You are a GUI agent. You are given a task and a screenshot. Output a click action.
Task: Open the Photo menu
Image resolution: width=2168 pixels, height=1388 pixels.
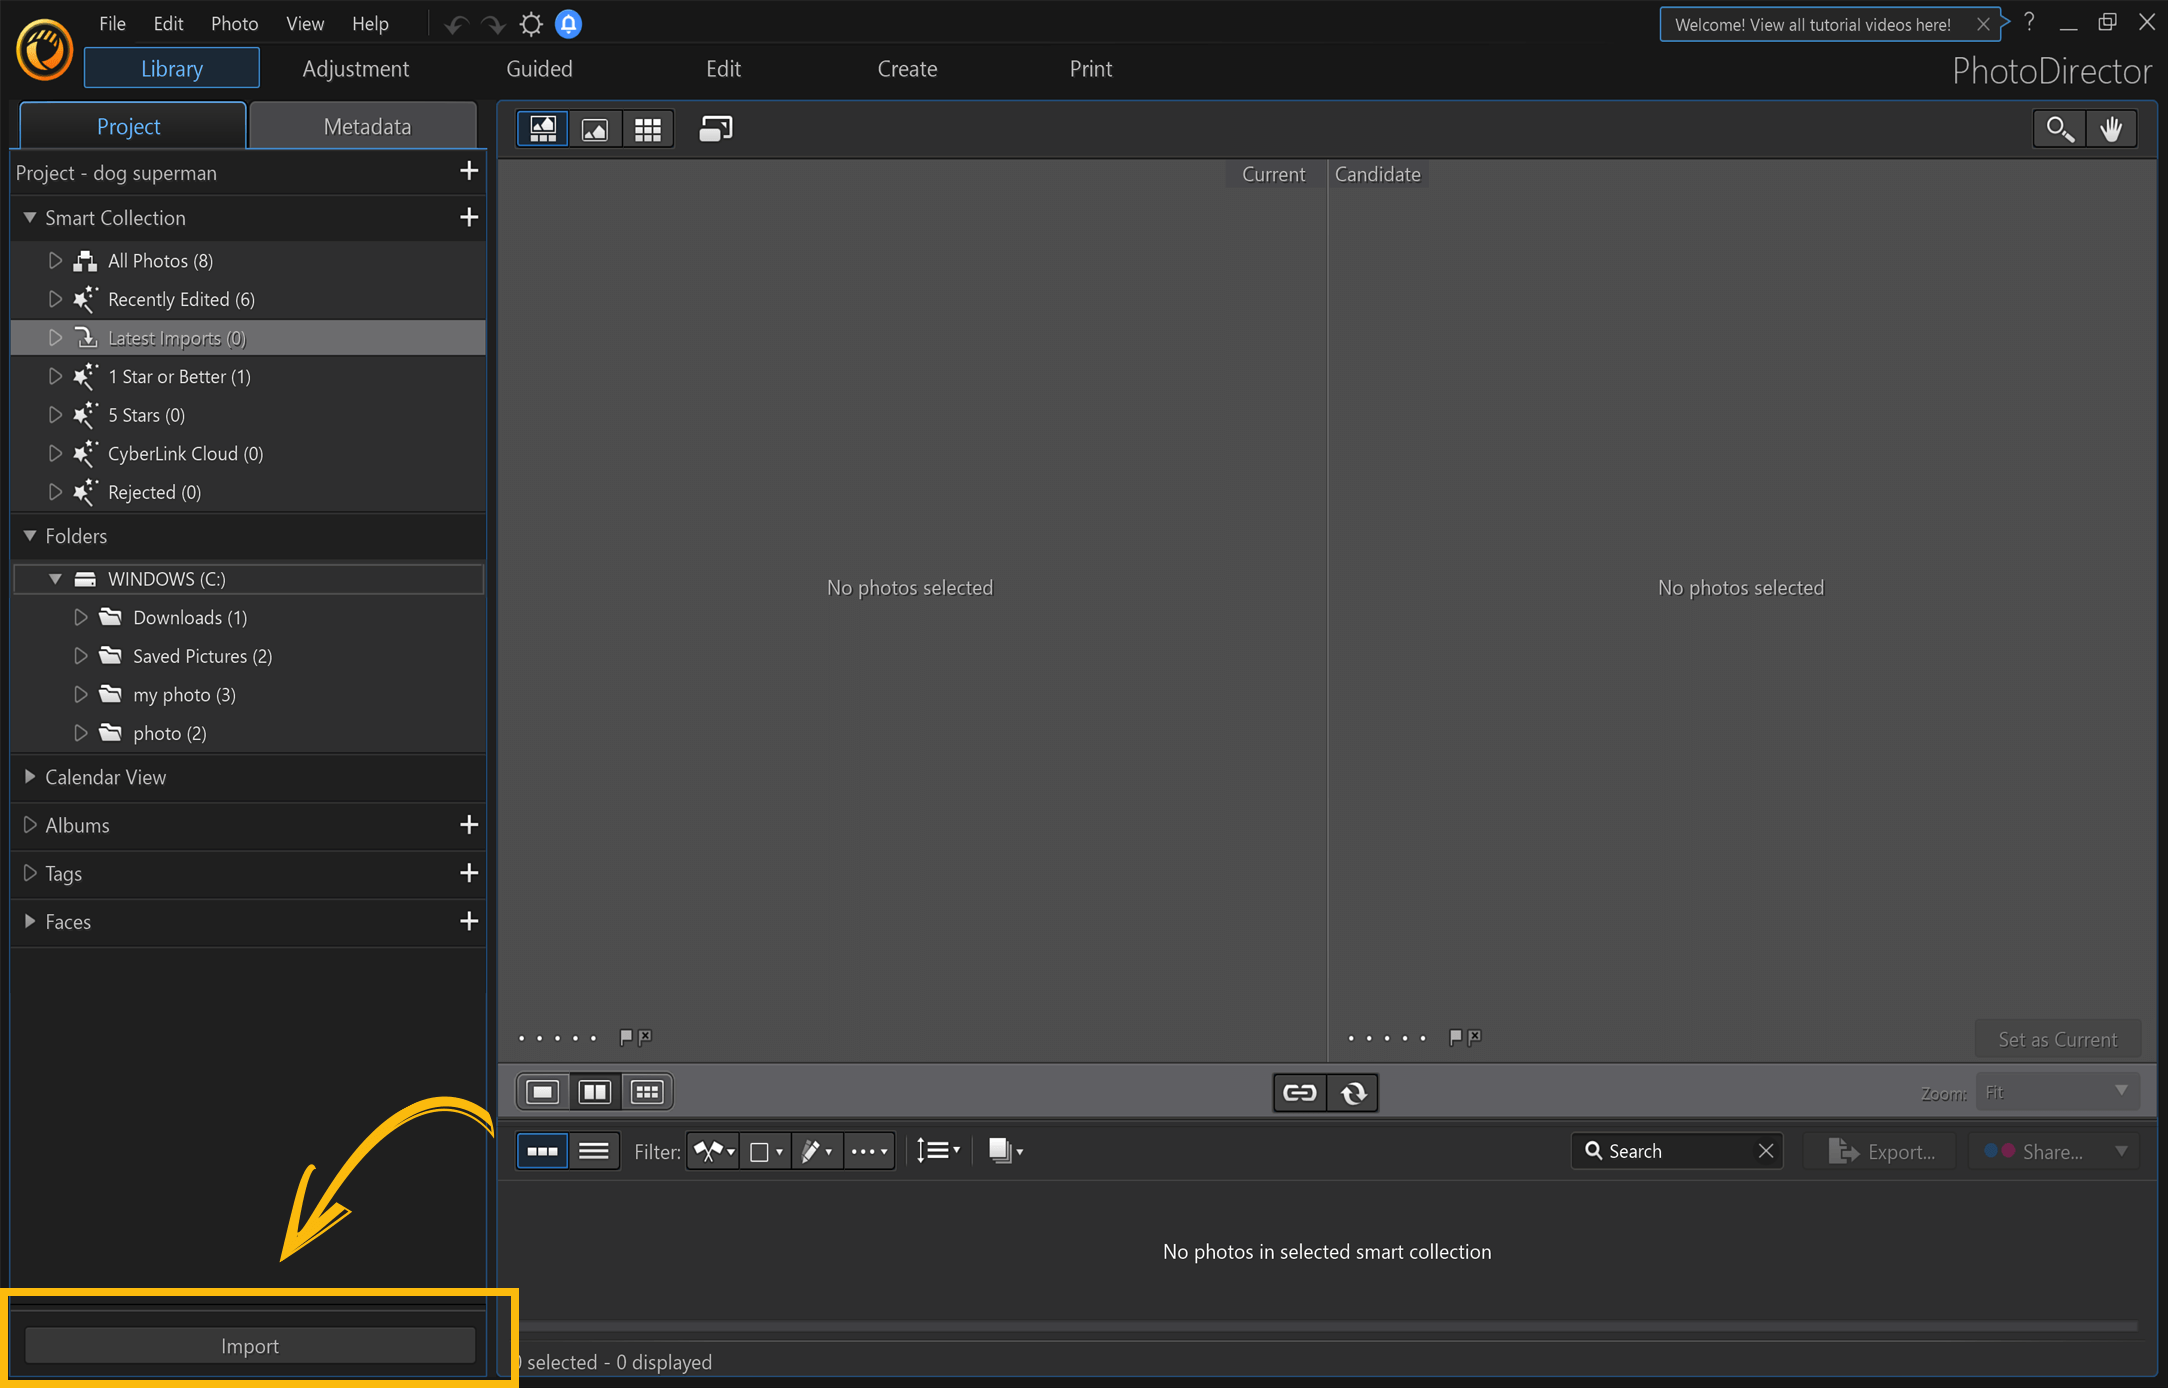click(234, 23)
